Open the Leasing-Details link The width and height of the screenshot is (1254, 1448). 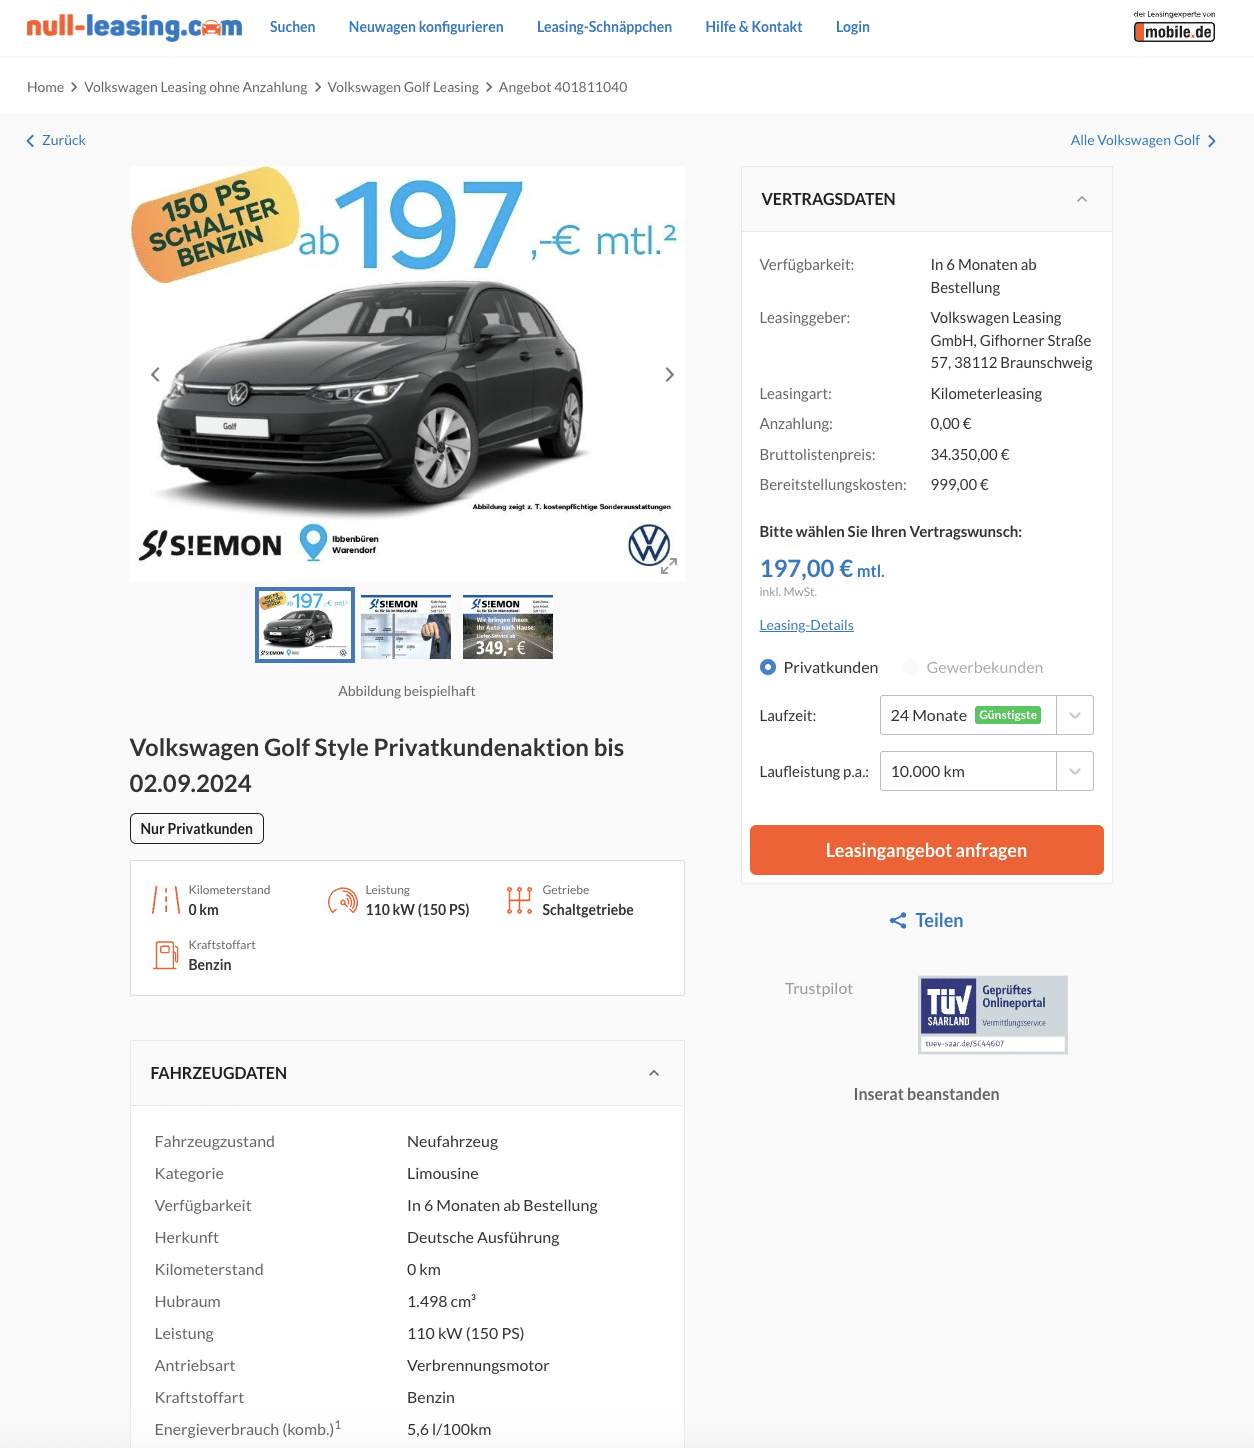[x=806, y=625]
